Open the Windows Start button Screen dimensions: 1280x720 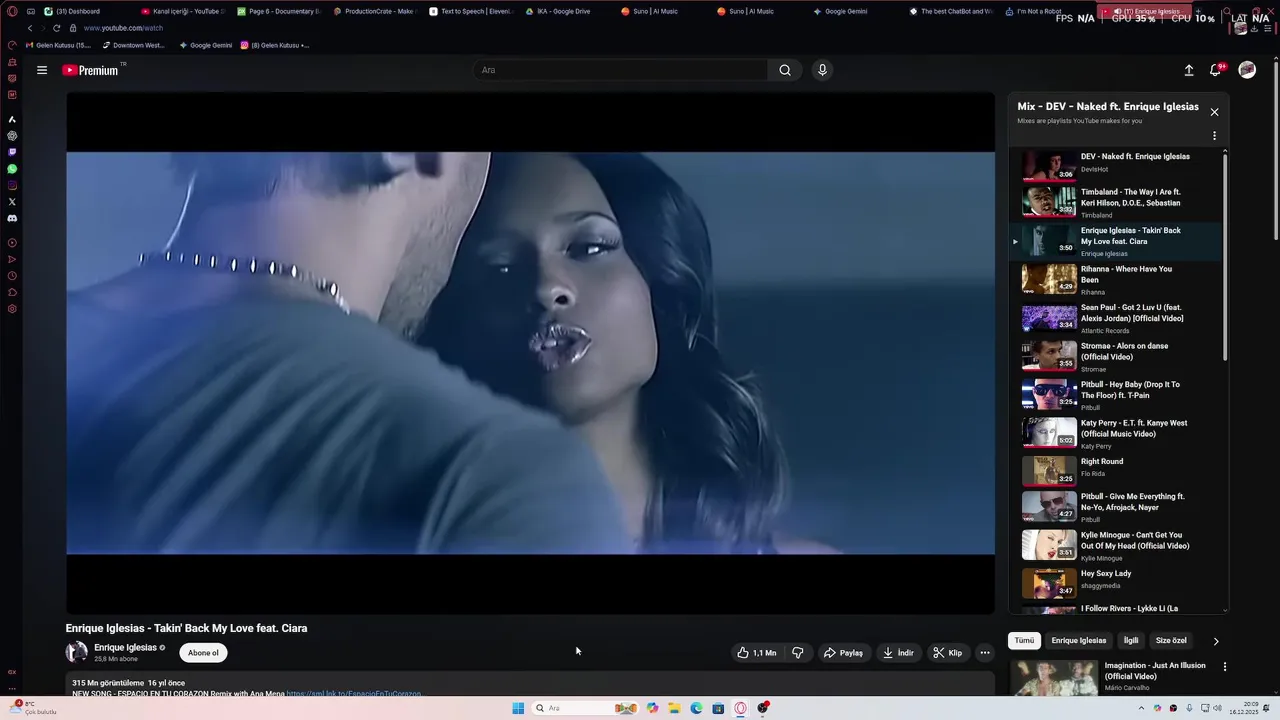tap(518, 708)
